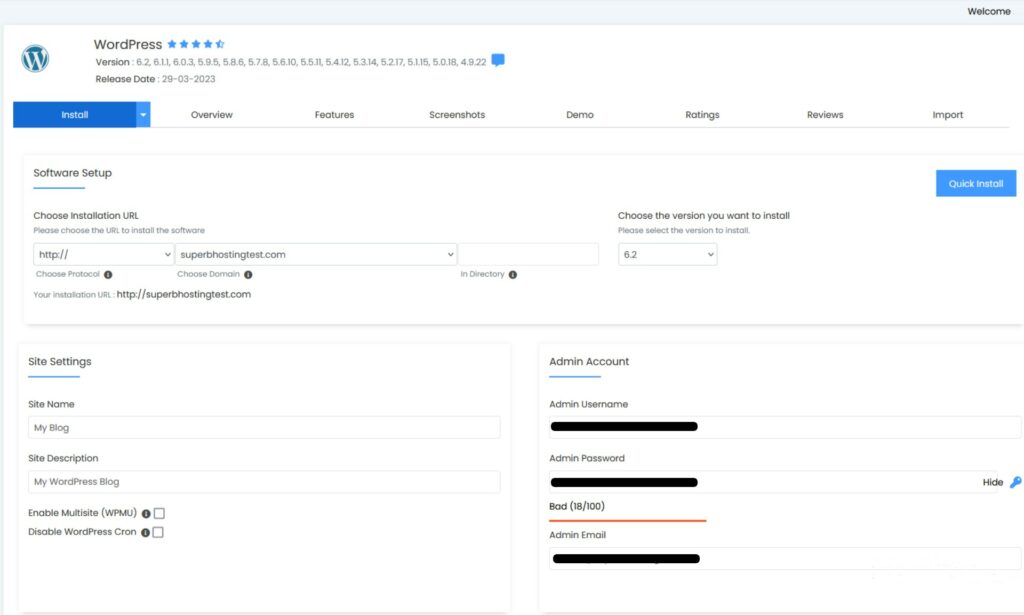Click the Site Description field
This screenshot has width=1024, height=615.
[x=264, y=482]
